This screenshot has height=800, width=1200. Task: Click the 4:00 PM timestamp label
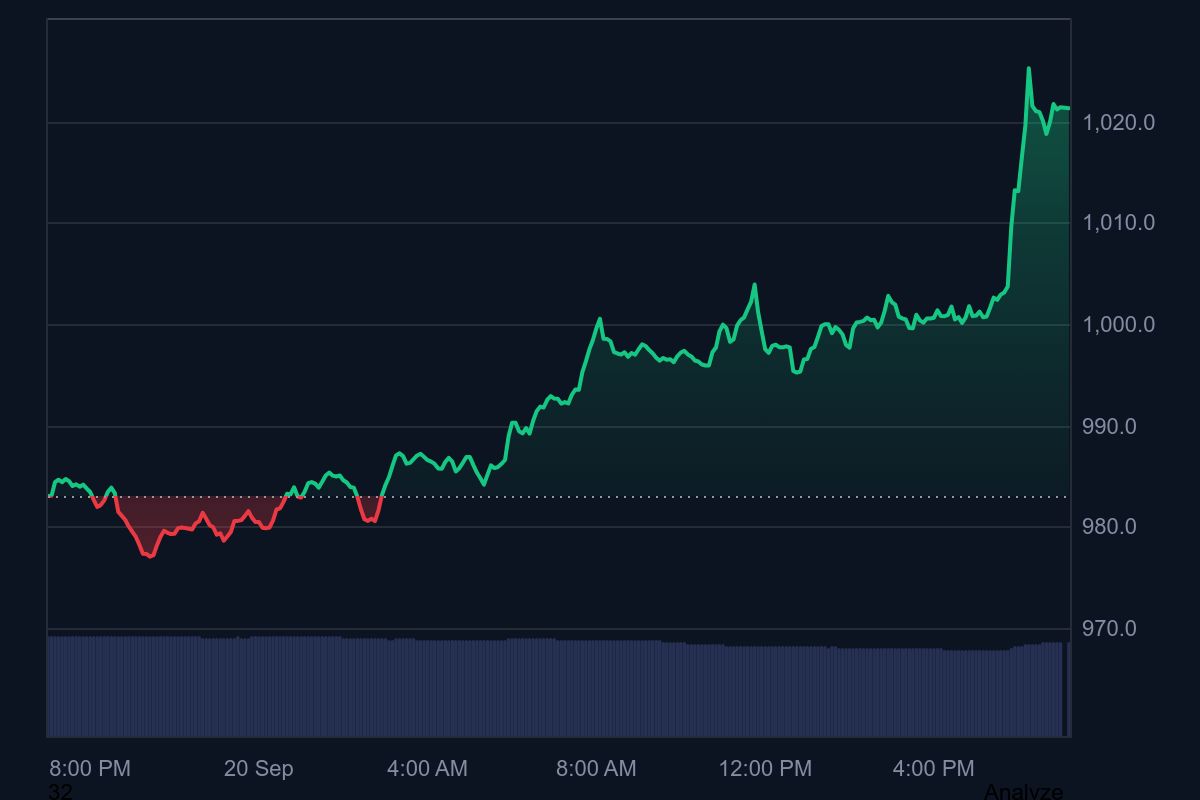(935, 769)
